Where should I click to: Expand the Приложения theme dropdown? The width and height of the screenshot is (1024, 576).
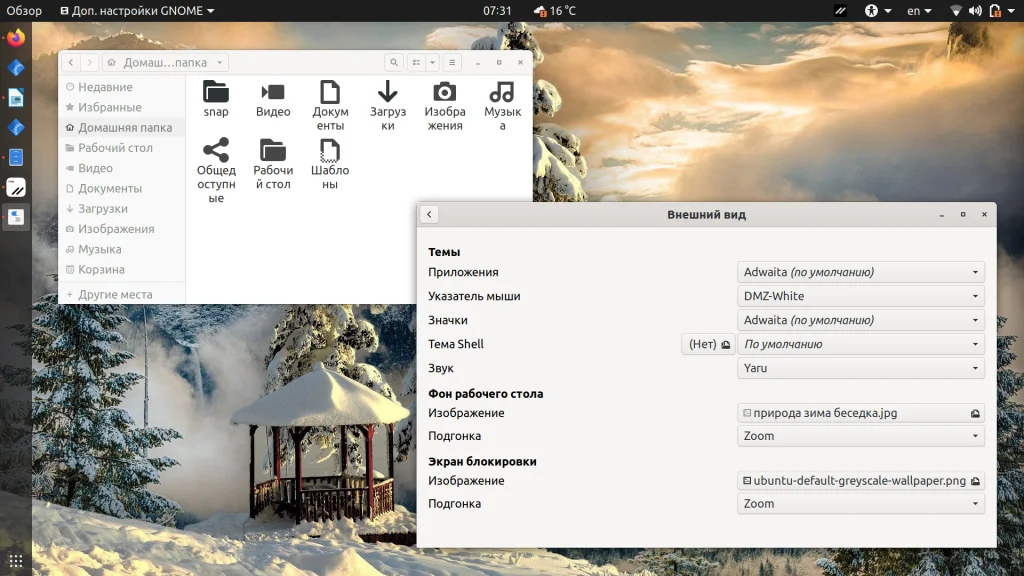[861, 272]
